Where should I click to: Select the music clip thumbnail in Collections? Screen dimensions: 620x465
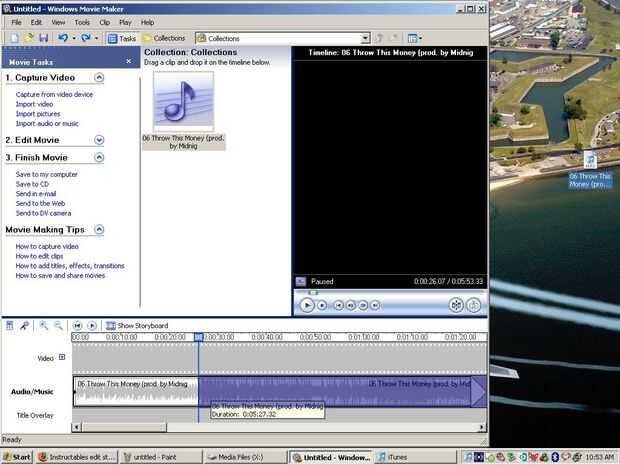pos(183,102)
